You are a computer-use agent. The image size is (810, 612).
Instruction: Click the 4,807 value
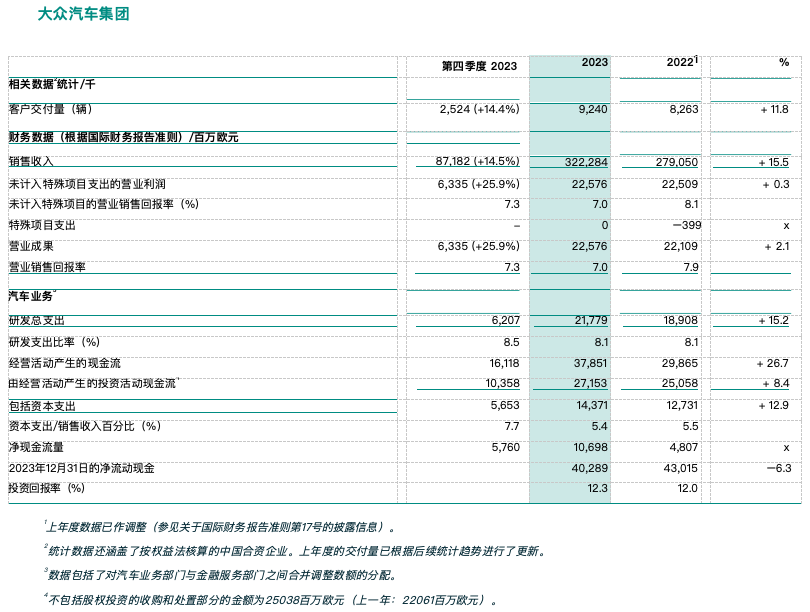683,447
